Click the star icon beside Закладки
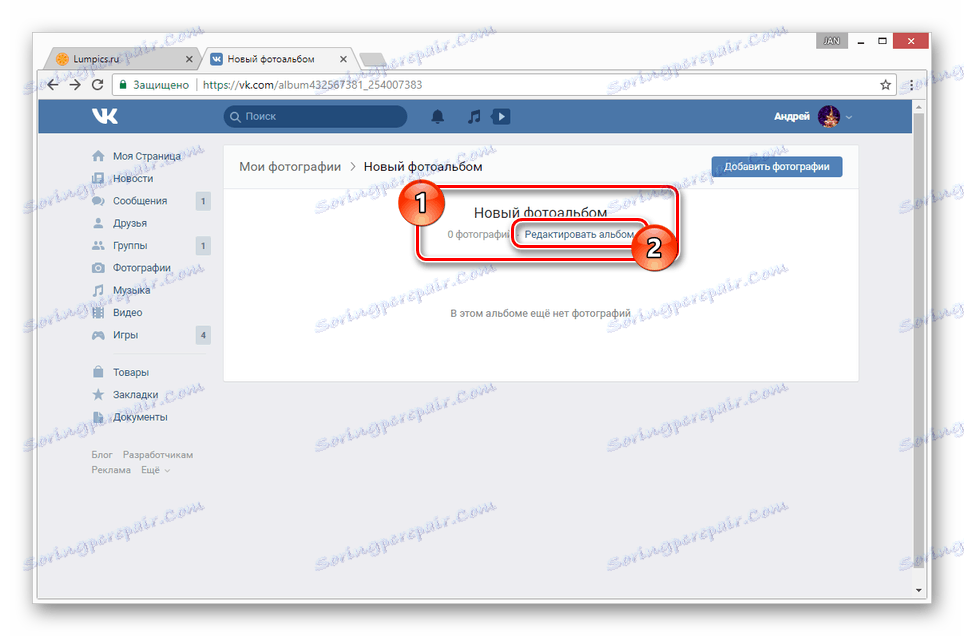 point(98,394)
